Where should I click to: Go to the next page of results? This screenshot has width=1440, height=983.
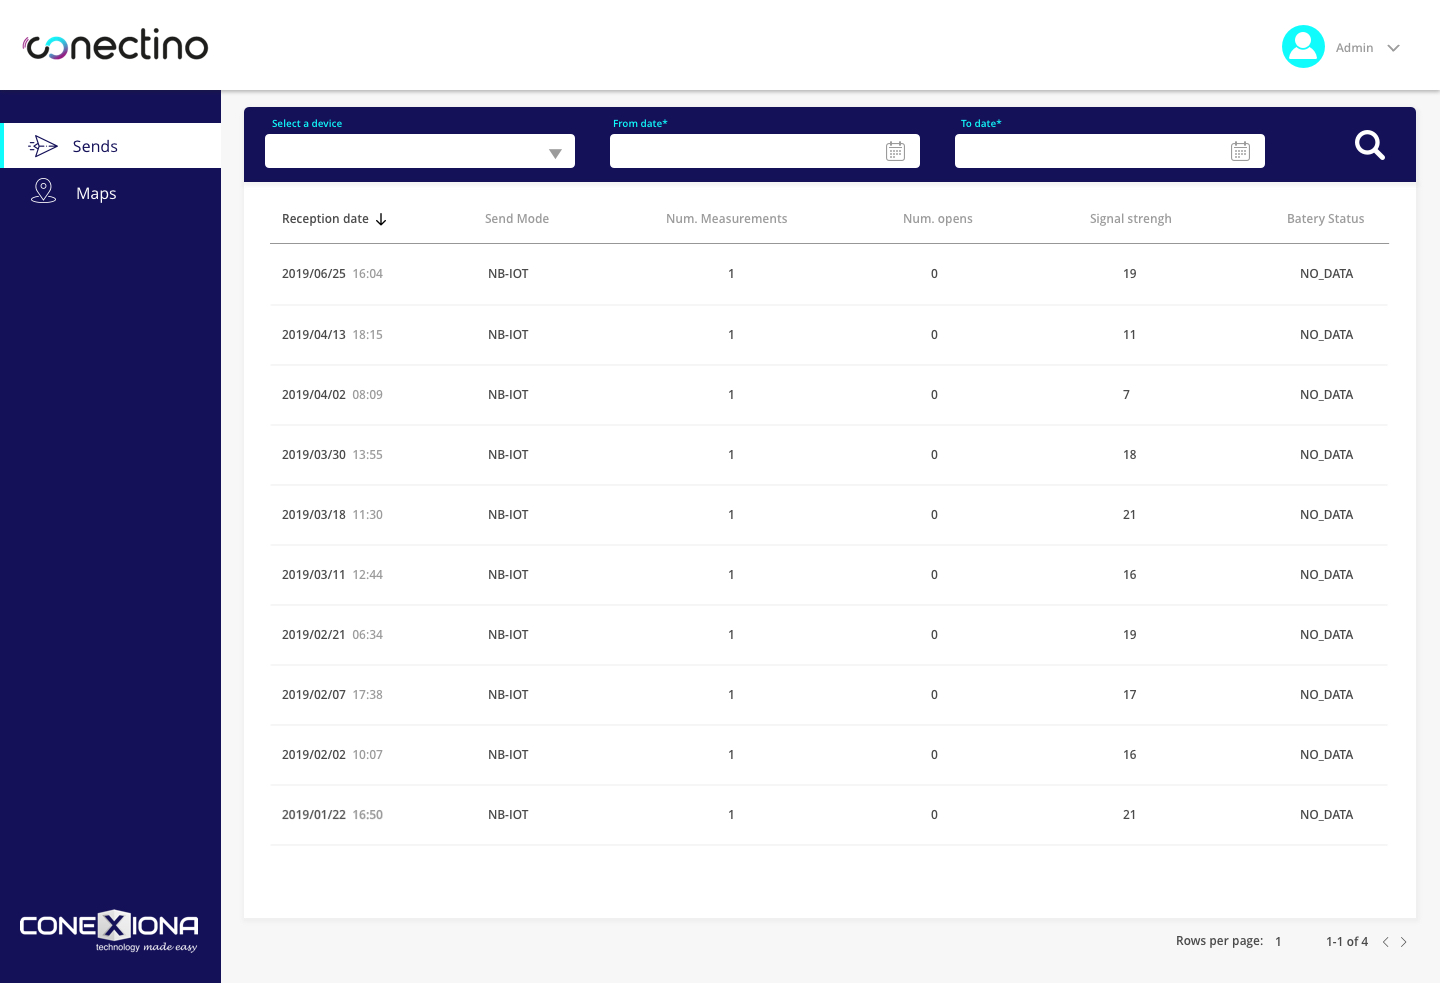tap(1404, 942)
